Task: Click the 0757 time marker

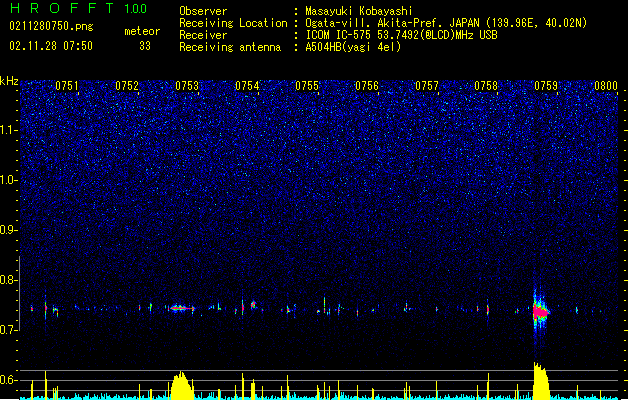Action: (x=427, y=85)
